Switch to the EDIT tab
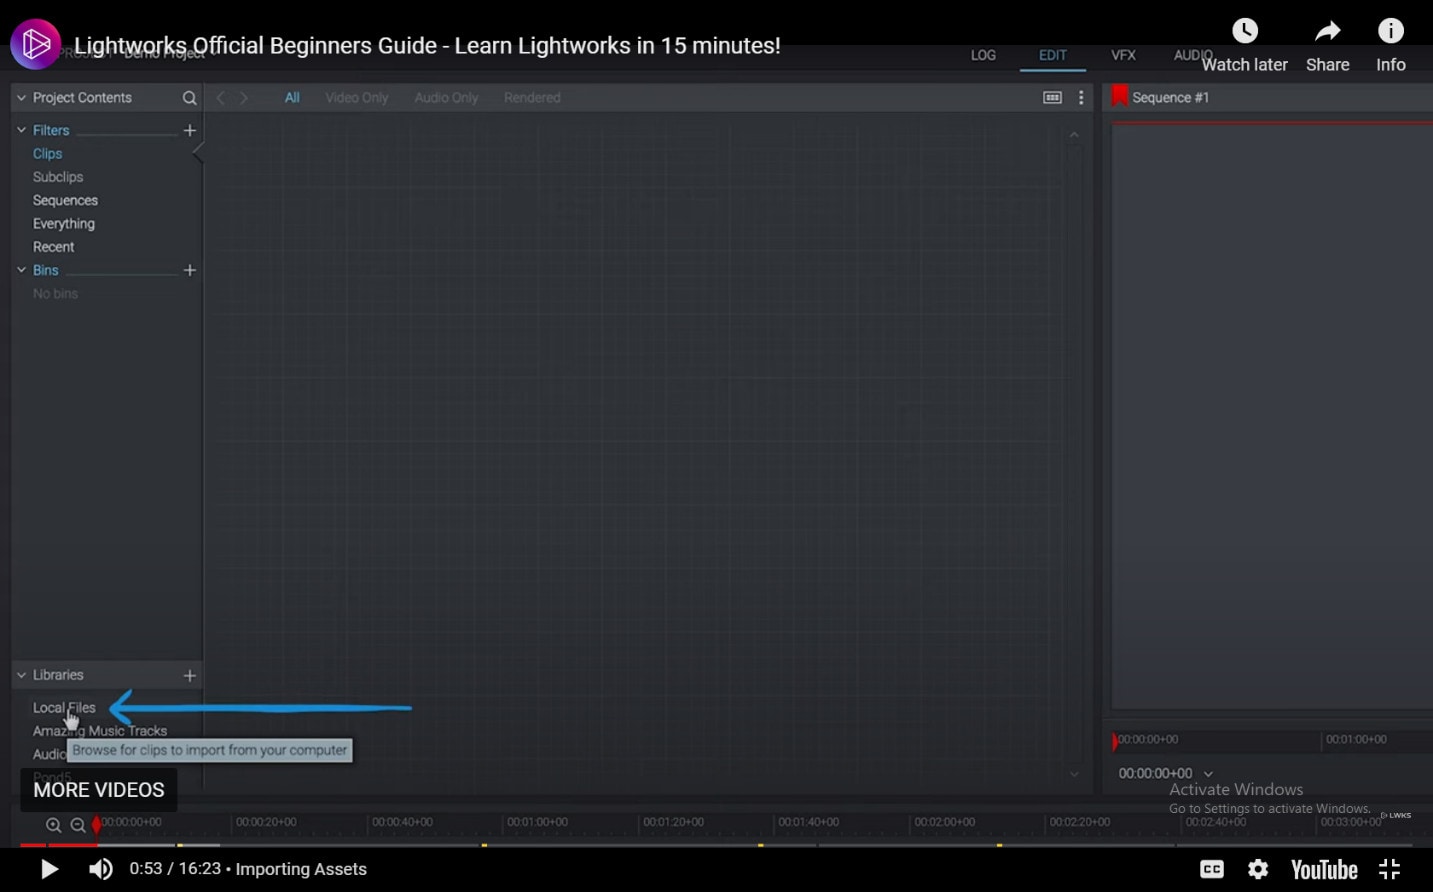Viewport: 1433px width, 892px height. (x=1053, y=56)
